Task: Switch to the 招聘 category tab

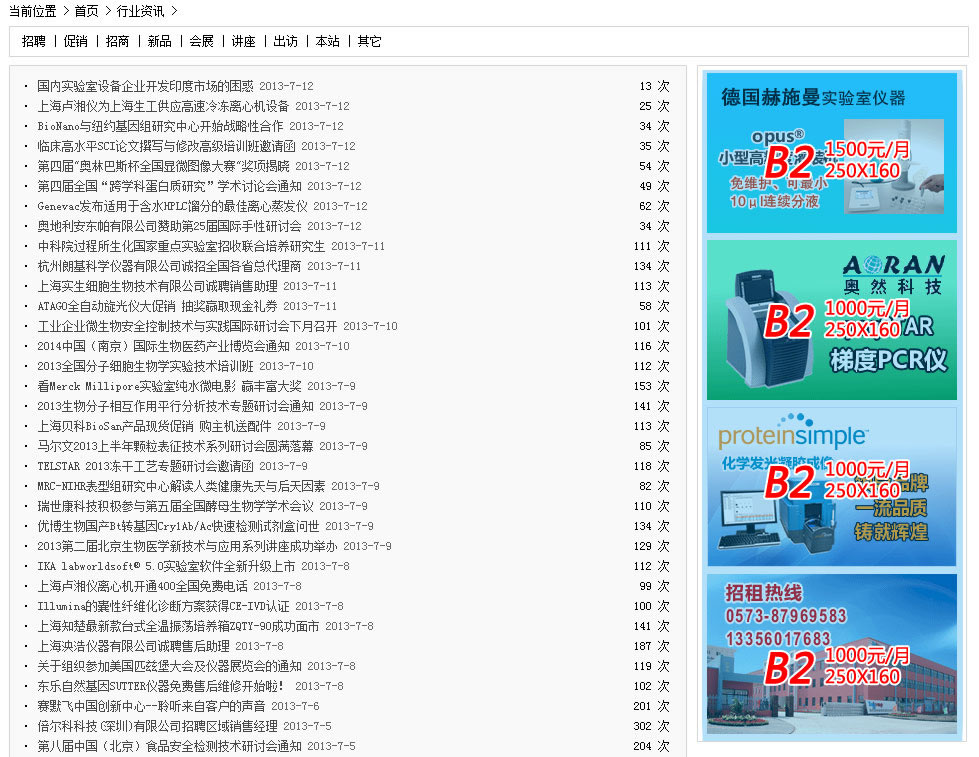Action: coord(34,41)
